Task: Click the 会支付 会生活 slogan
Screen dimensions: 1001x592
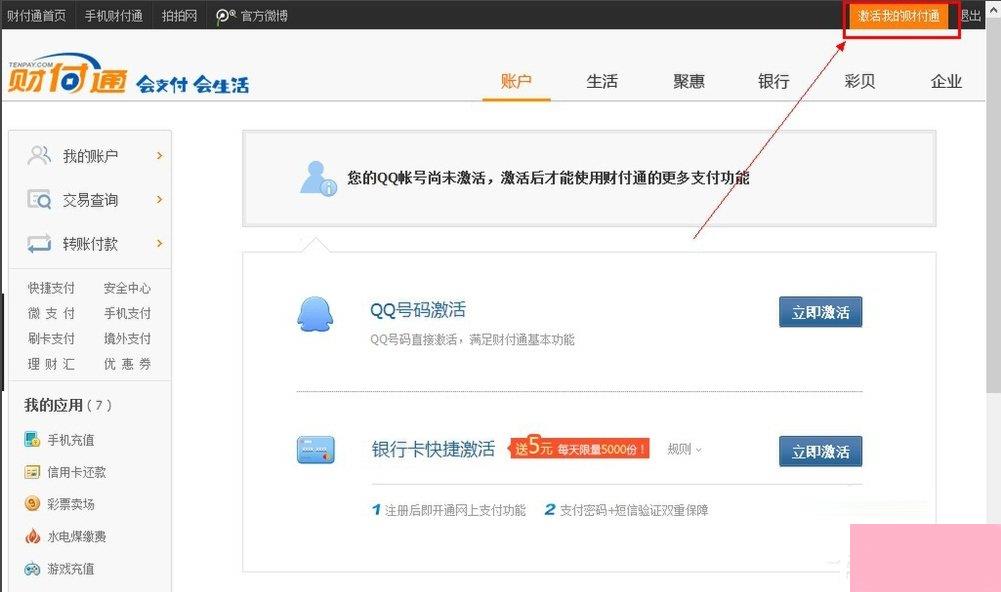Action: click(x=193, y=84)
